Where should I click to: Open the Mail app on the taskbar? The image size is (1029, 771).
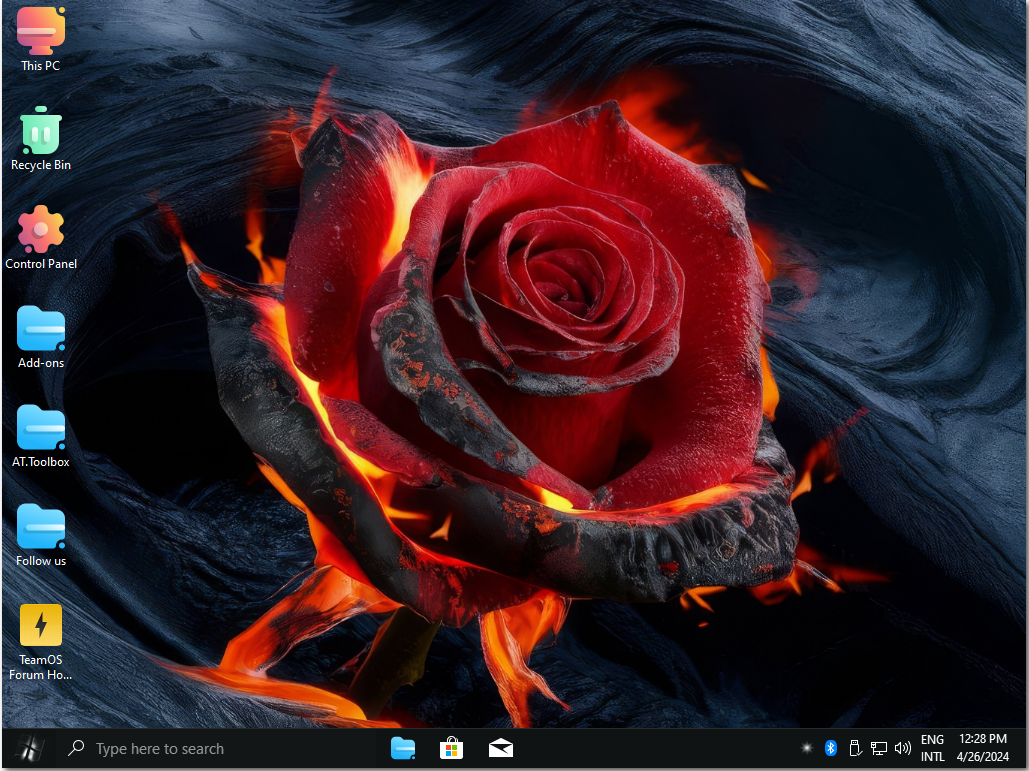point(501,748)
